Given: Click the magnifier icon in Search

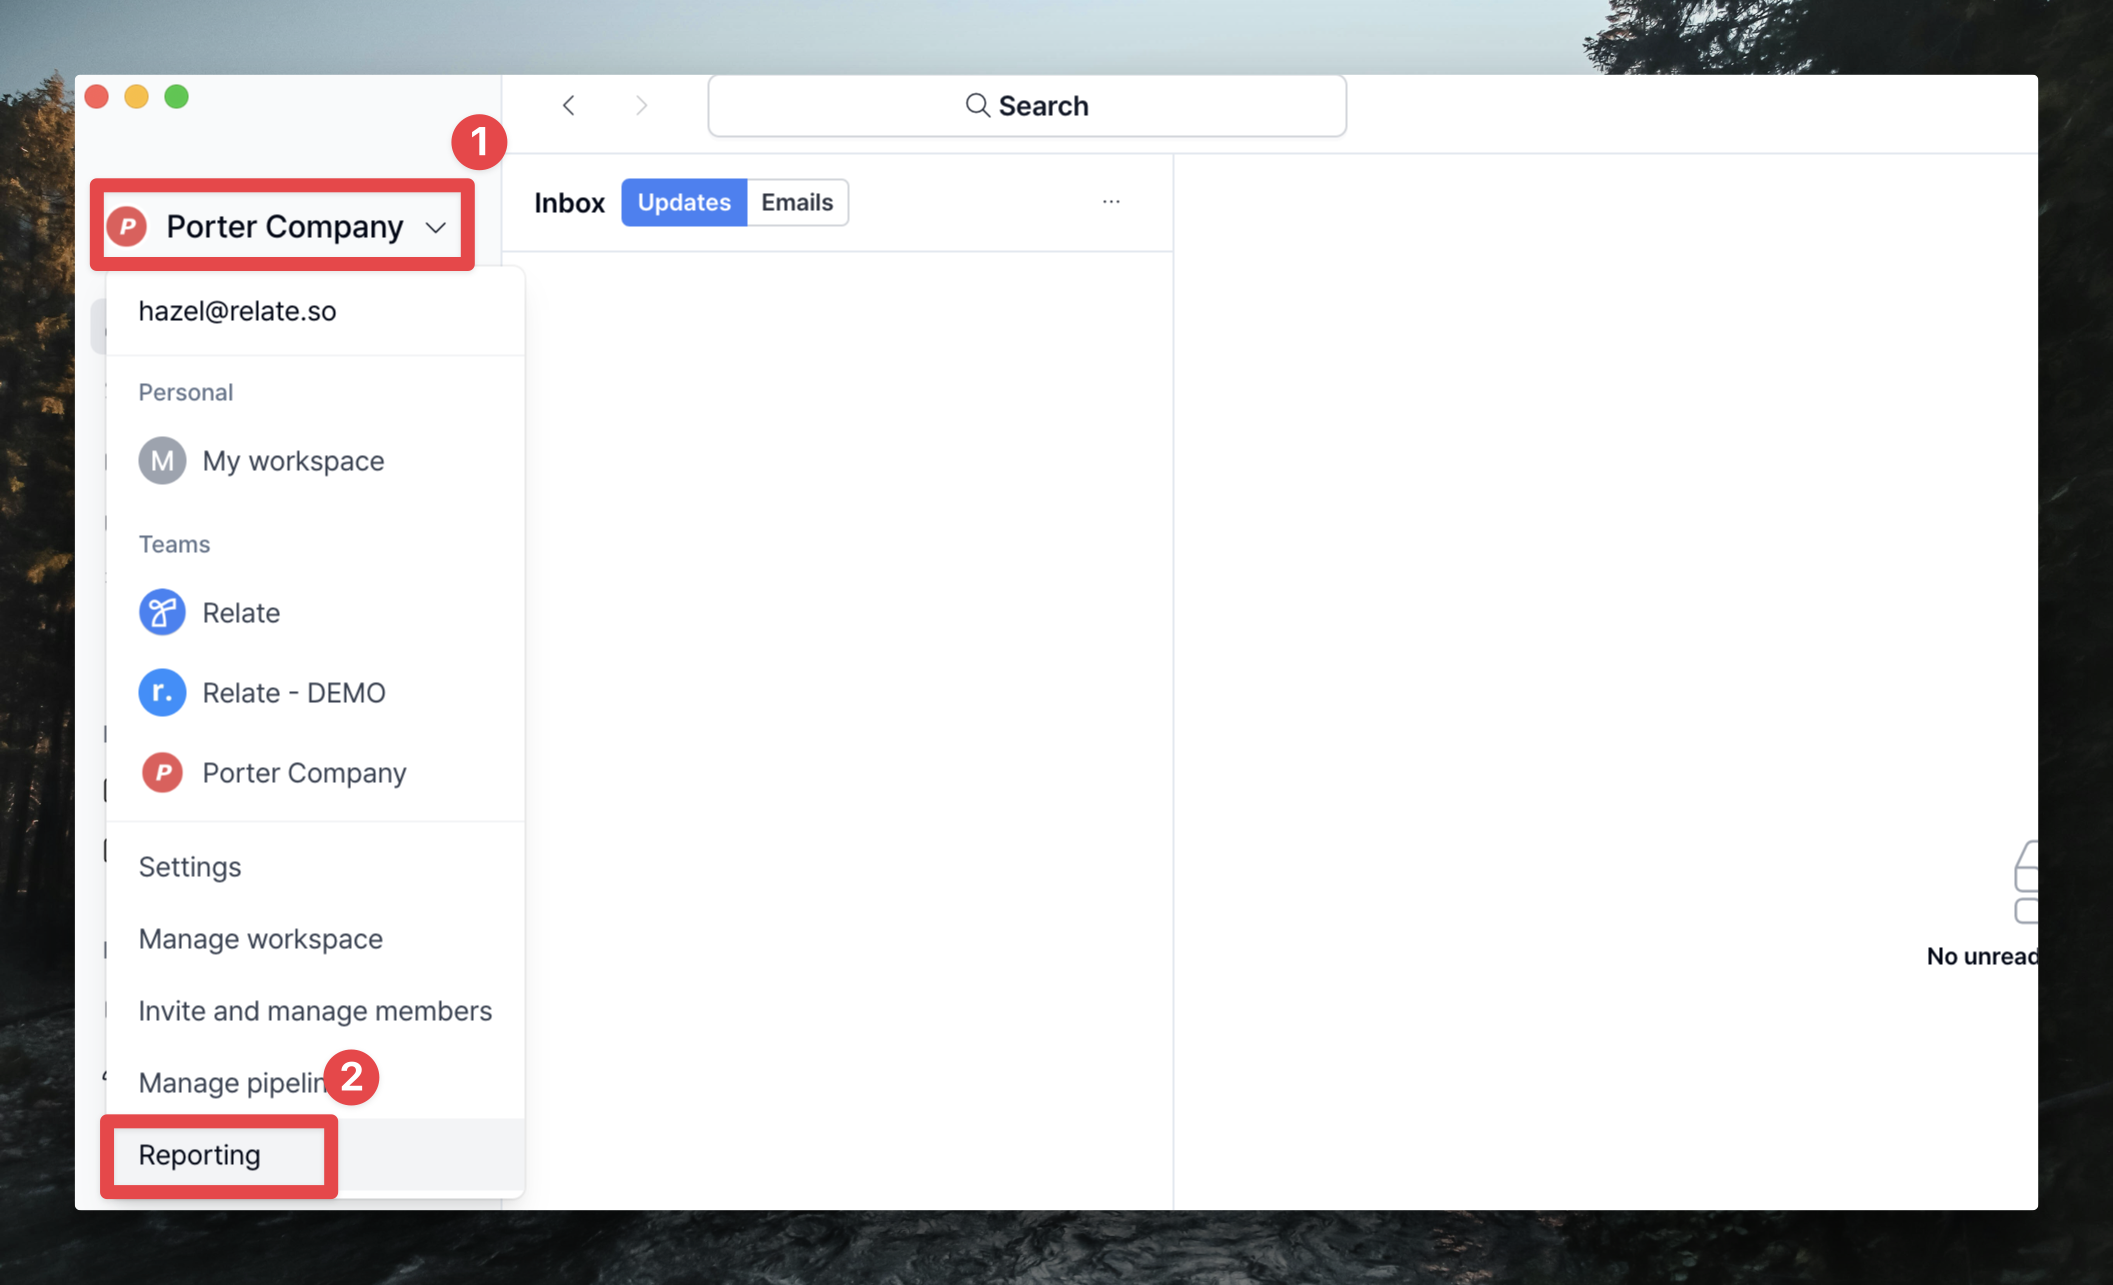Looking at the screenshot, I should [x=977, y=106].
